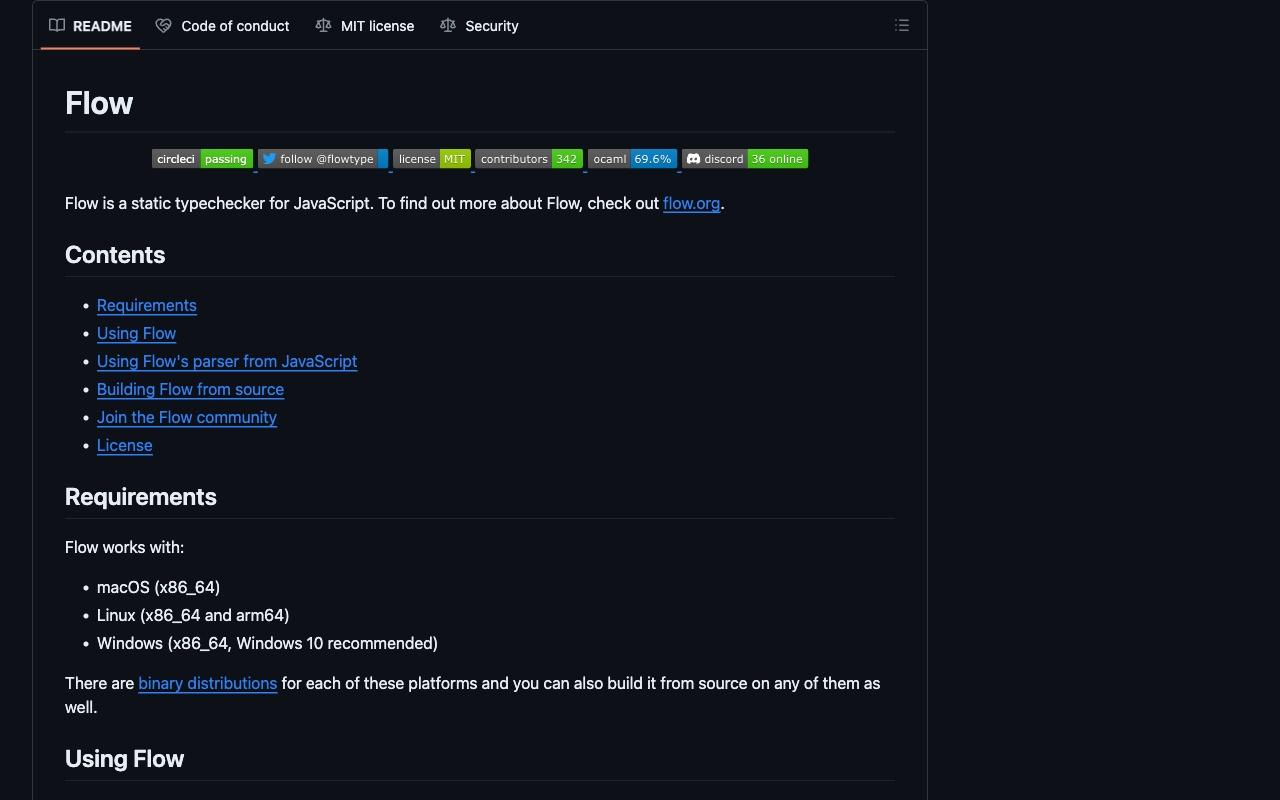
Task: Click the Using Flow section heading
Action: pyautogui.click(x=124, y=759)
